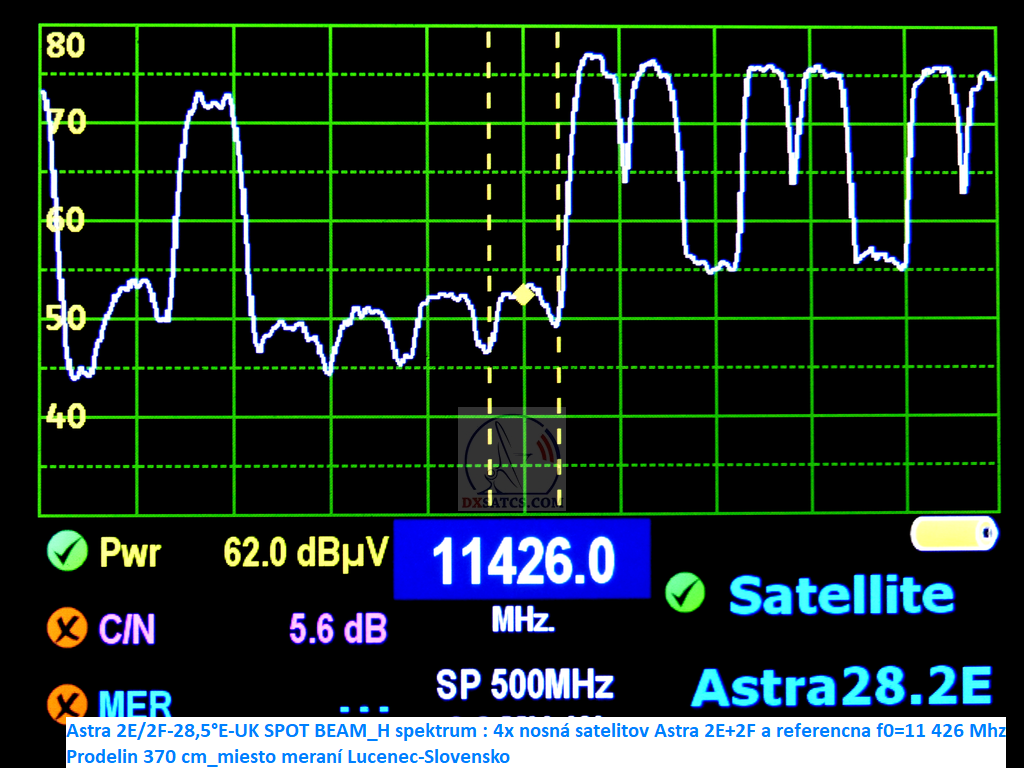The height and width of the screenshot is (768, 1024).
Task: Select the 11426.0 frequency field
Action: [522, 560]
